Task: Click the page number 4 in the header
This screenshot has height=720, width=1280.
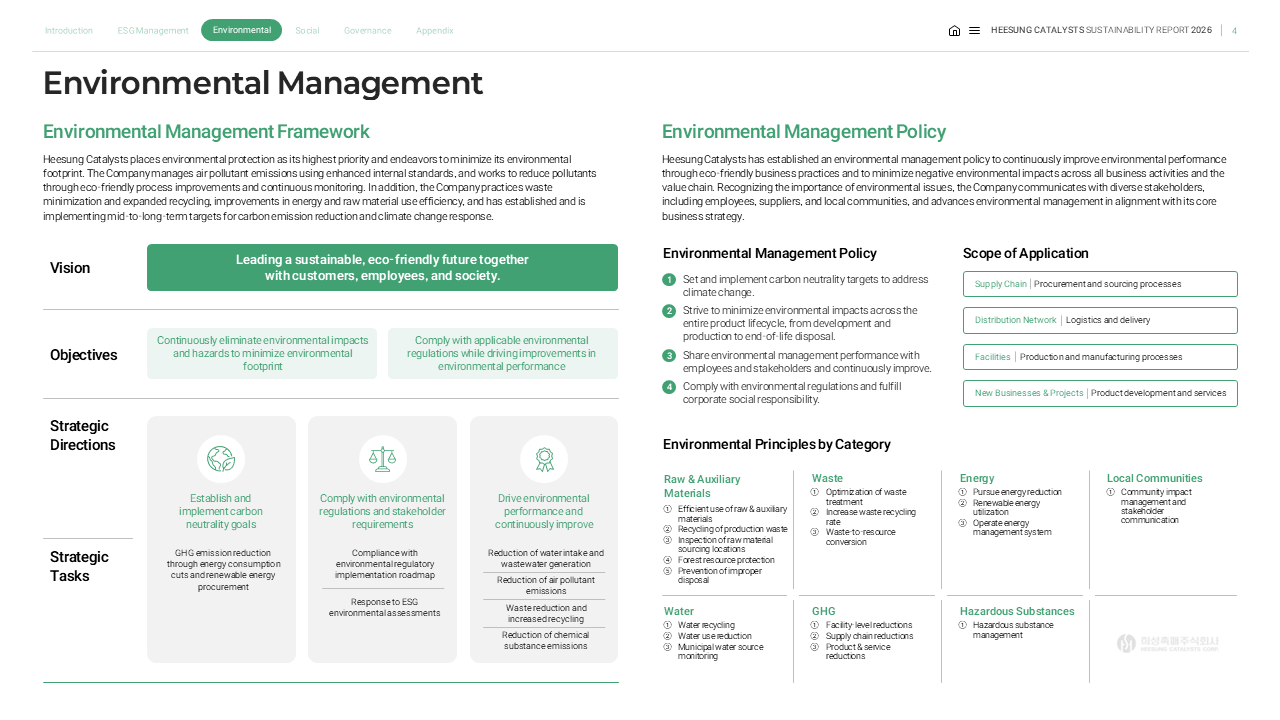Action: coord(1234,31)
